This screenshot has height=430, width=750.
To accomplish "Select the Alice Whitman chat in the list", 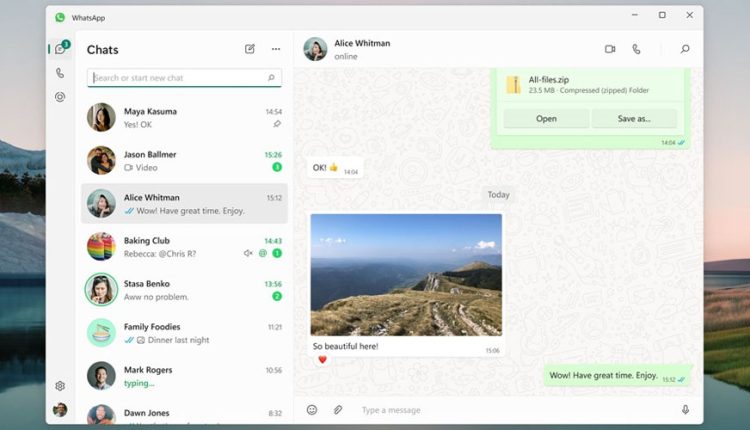I will [184, 204].
